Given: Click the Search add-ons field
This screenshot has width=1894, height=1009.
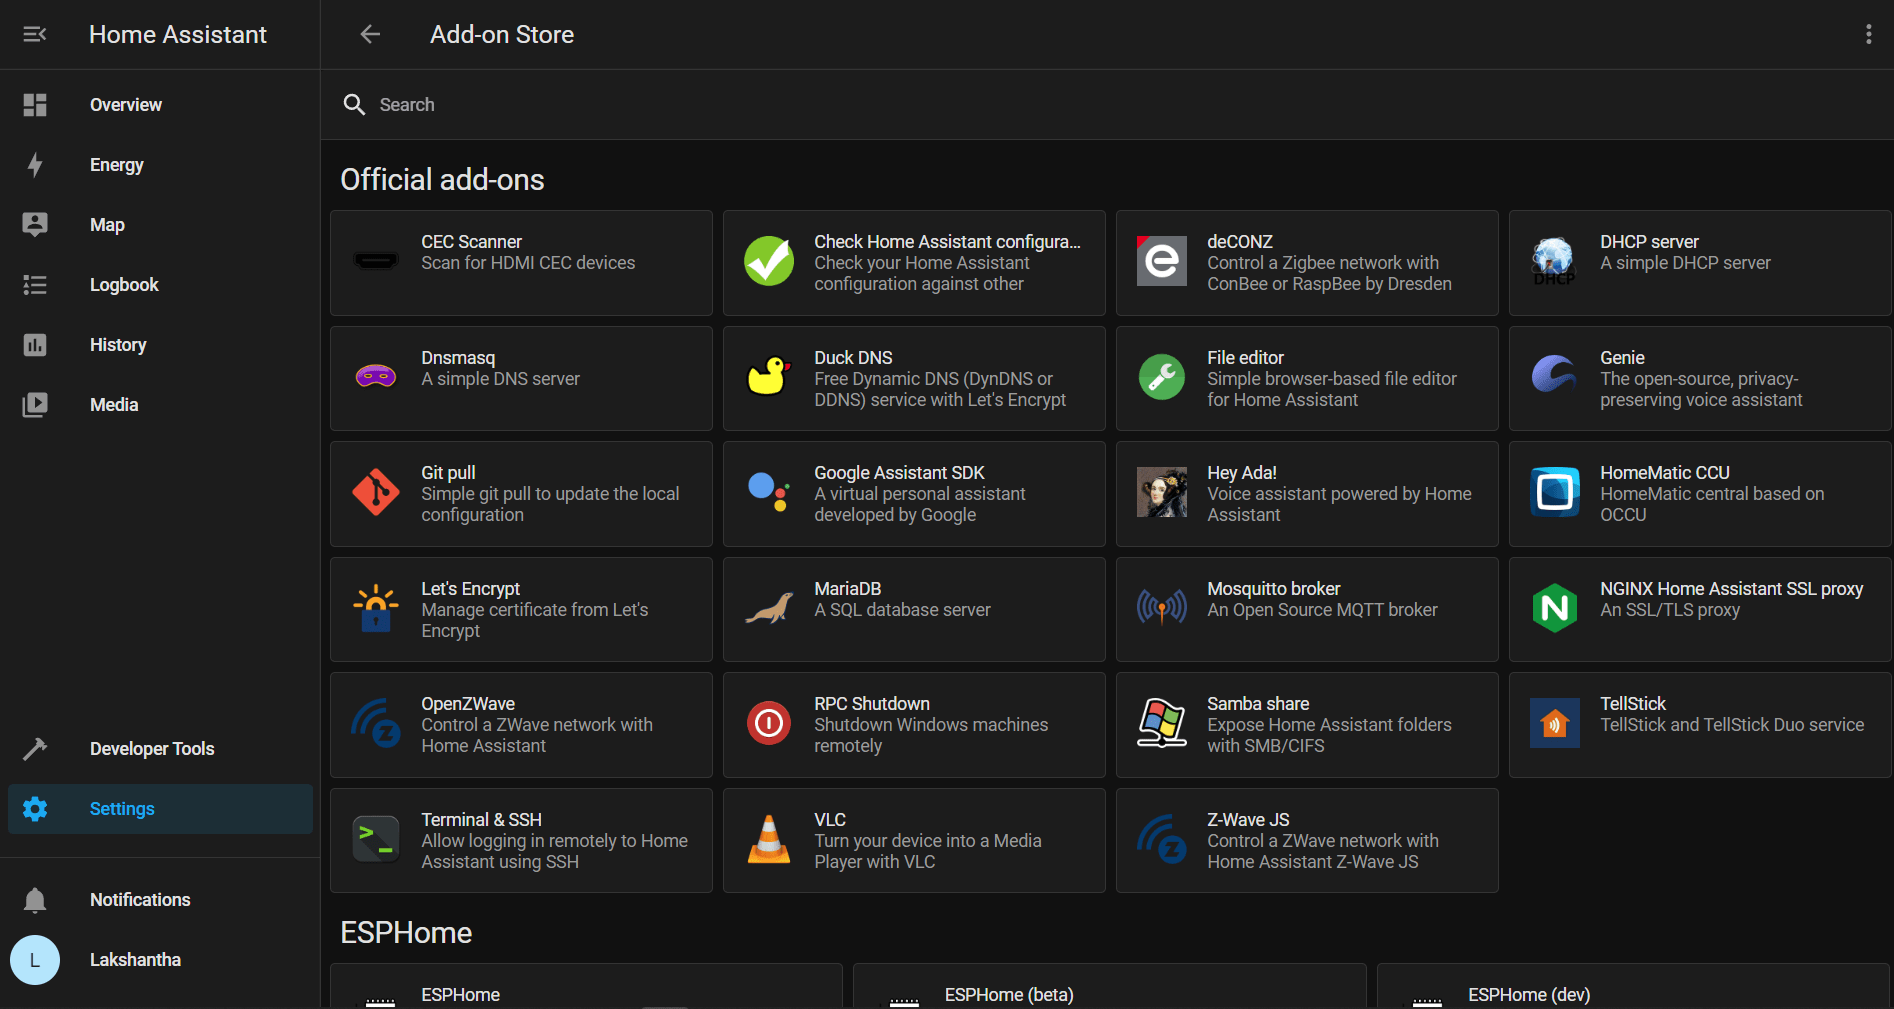Looking at the screenshot, I should coord(1107,105).
